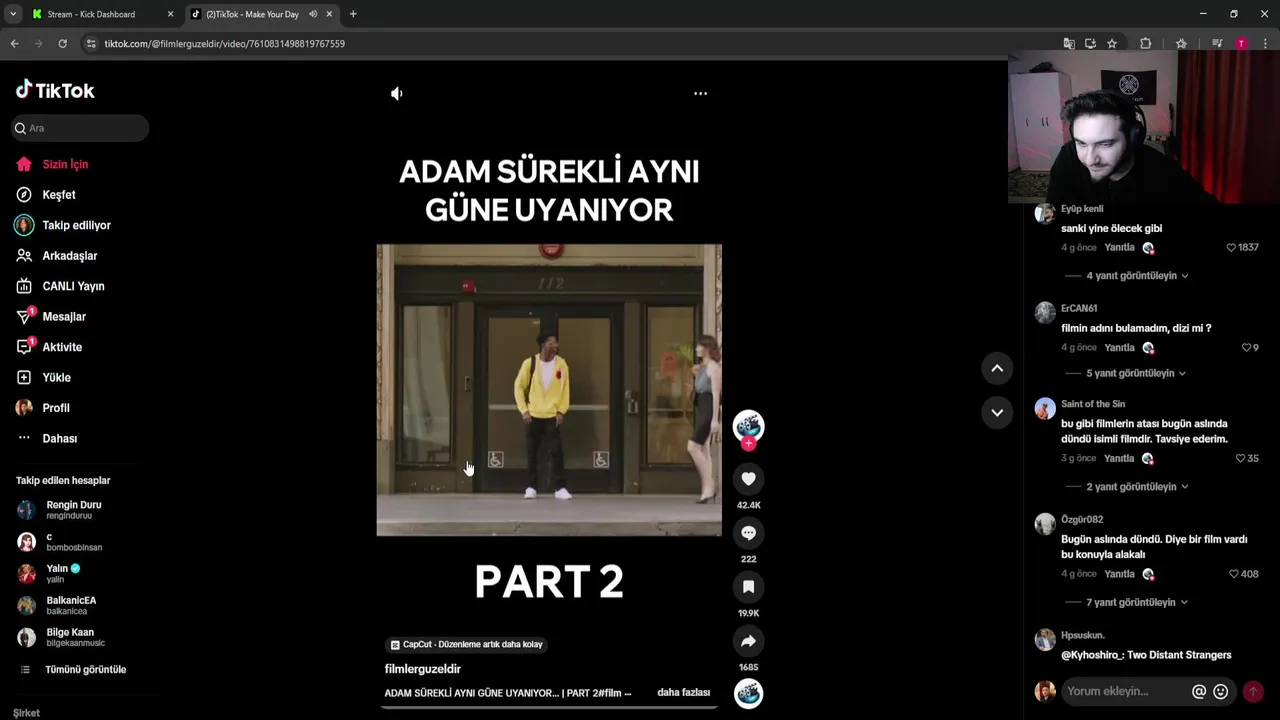Like Saint of the Sin's comment
1280x720 pixels.
point(1240,458)
